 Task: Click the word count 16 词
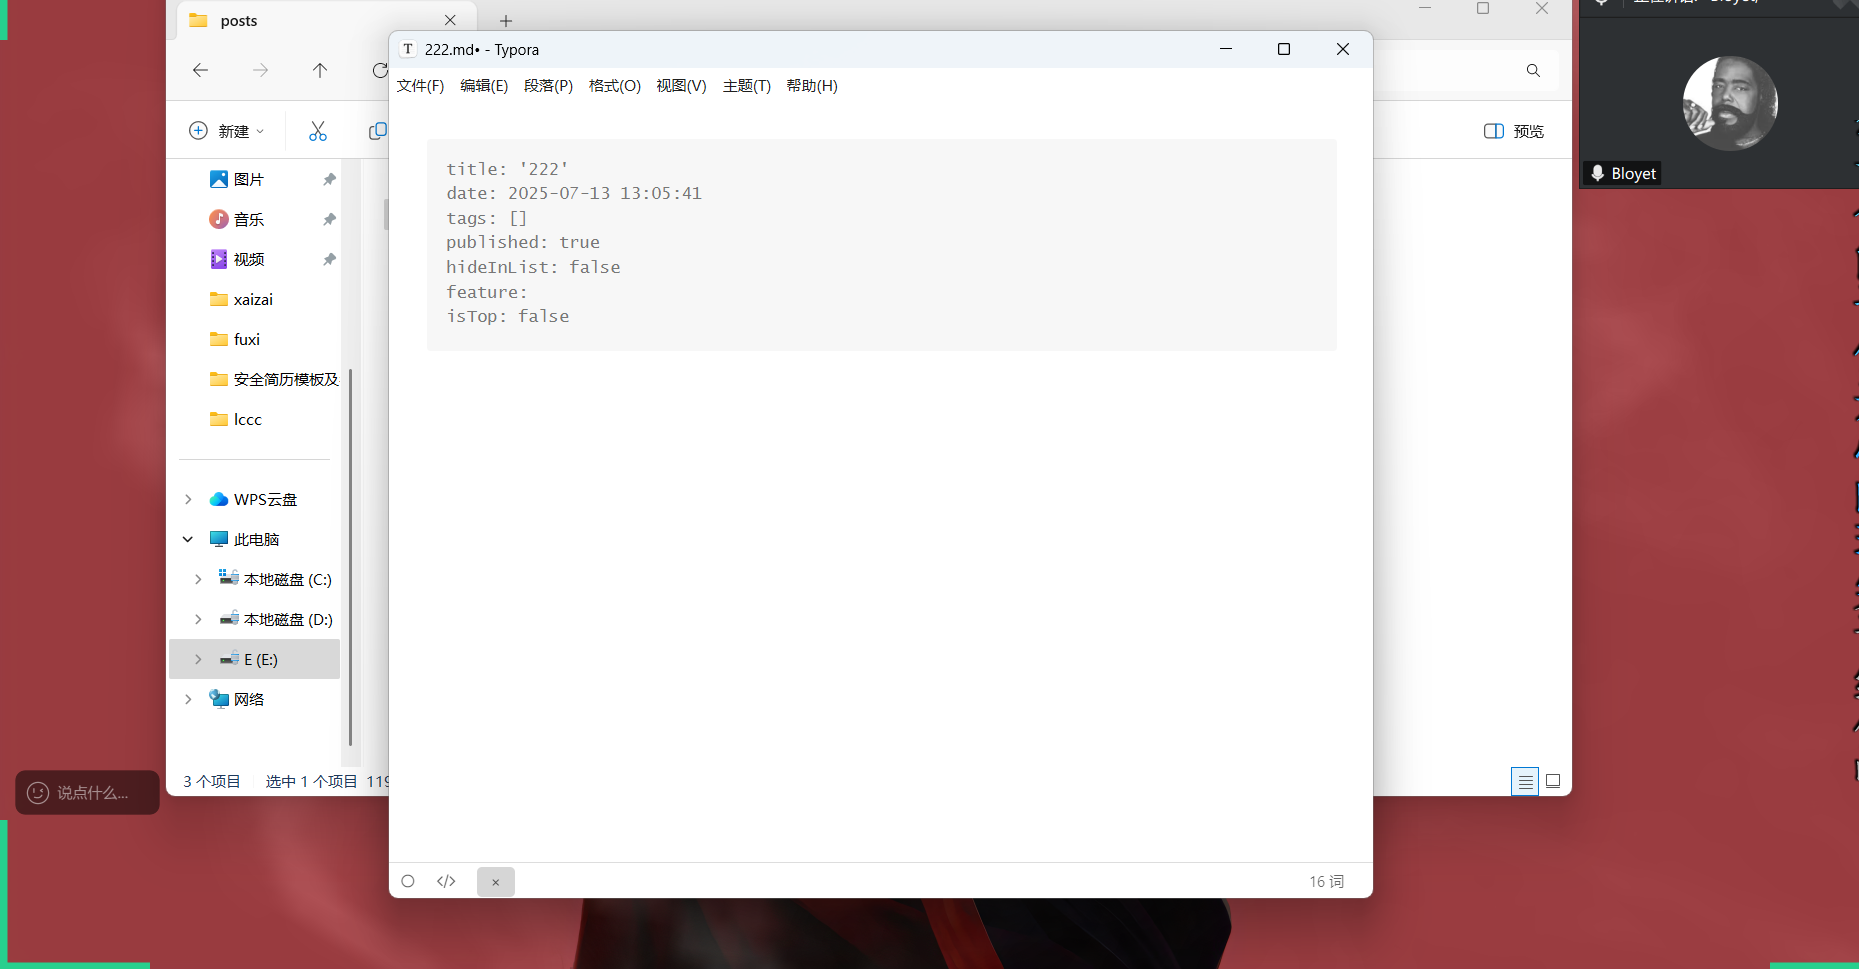(x=1326, y=881)
